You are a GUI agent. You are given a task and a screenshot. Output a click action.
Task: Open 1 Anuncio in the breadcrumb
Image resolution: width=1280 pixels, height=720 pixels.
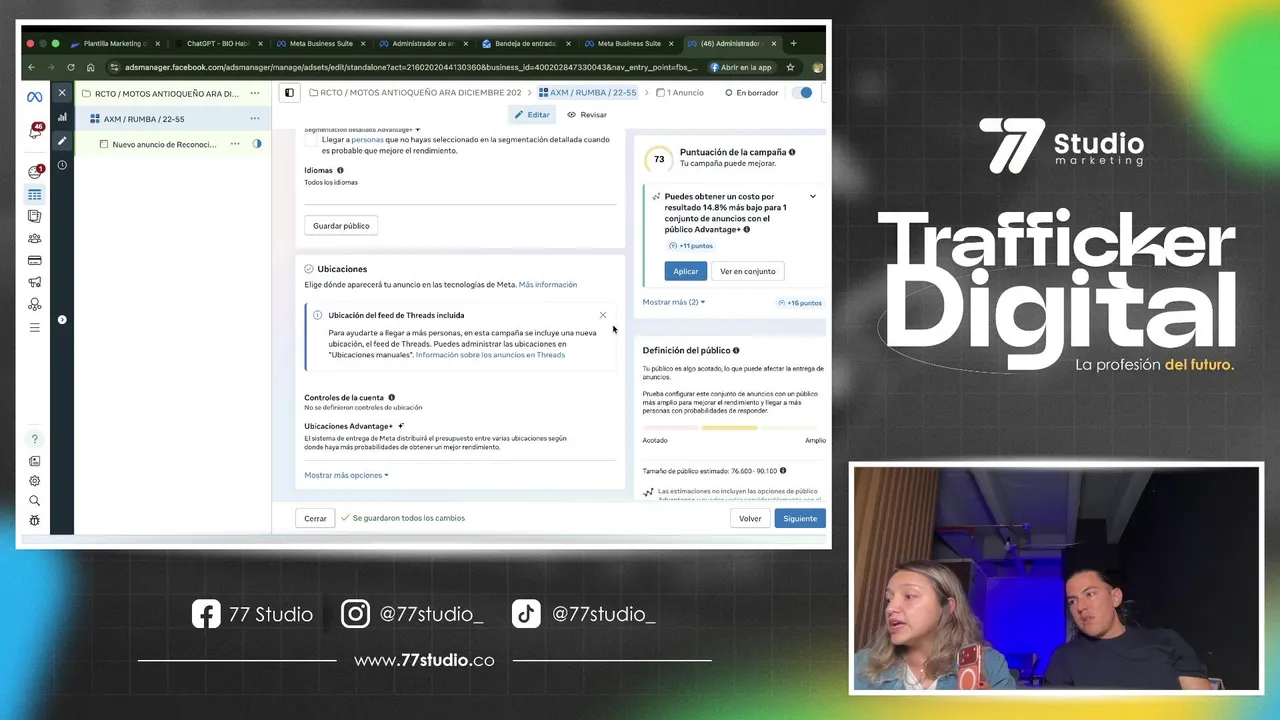click(x=680, y=93)
